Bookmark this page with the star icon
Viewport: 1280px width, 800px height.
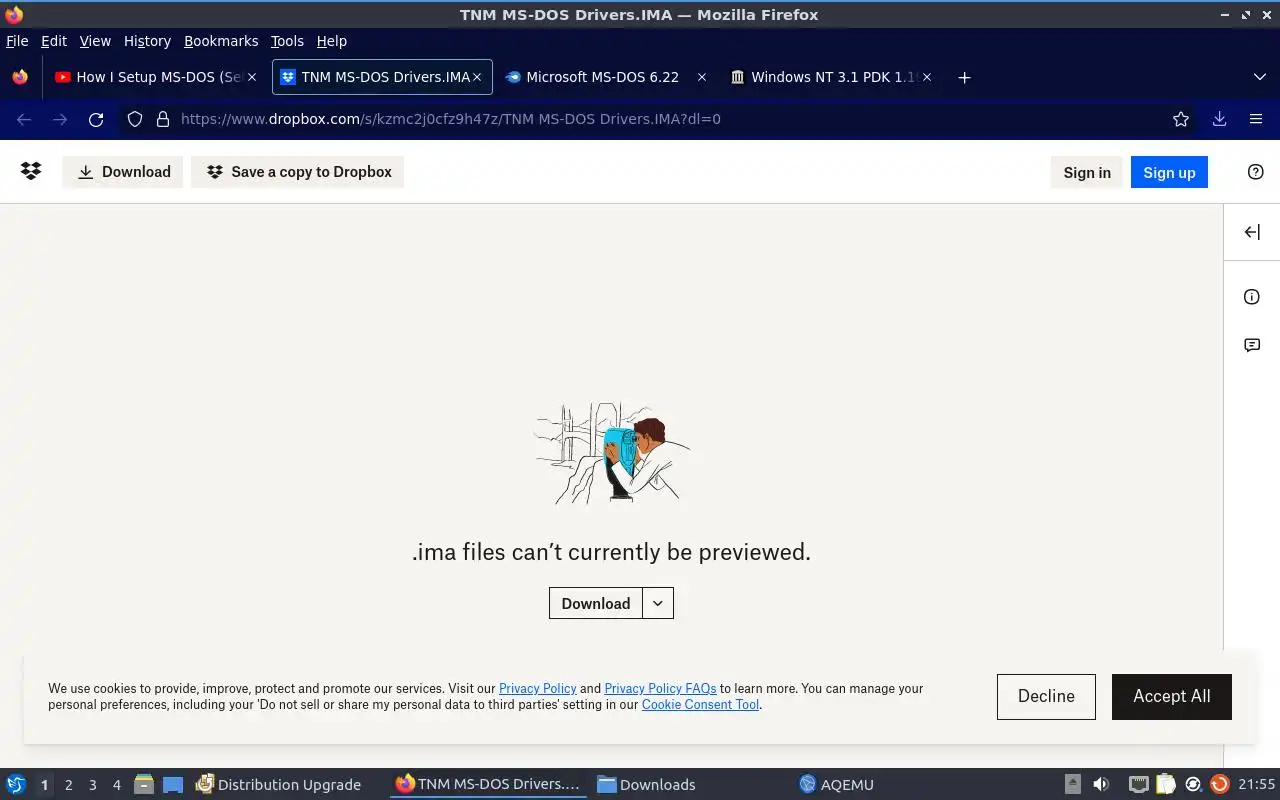click(1181, 119)
